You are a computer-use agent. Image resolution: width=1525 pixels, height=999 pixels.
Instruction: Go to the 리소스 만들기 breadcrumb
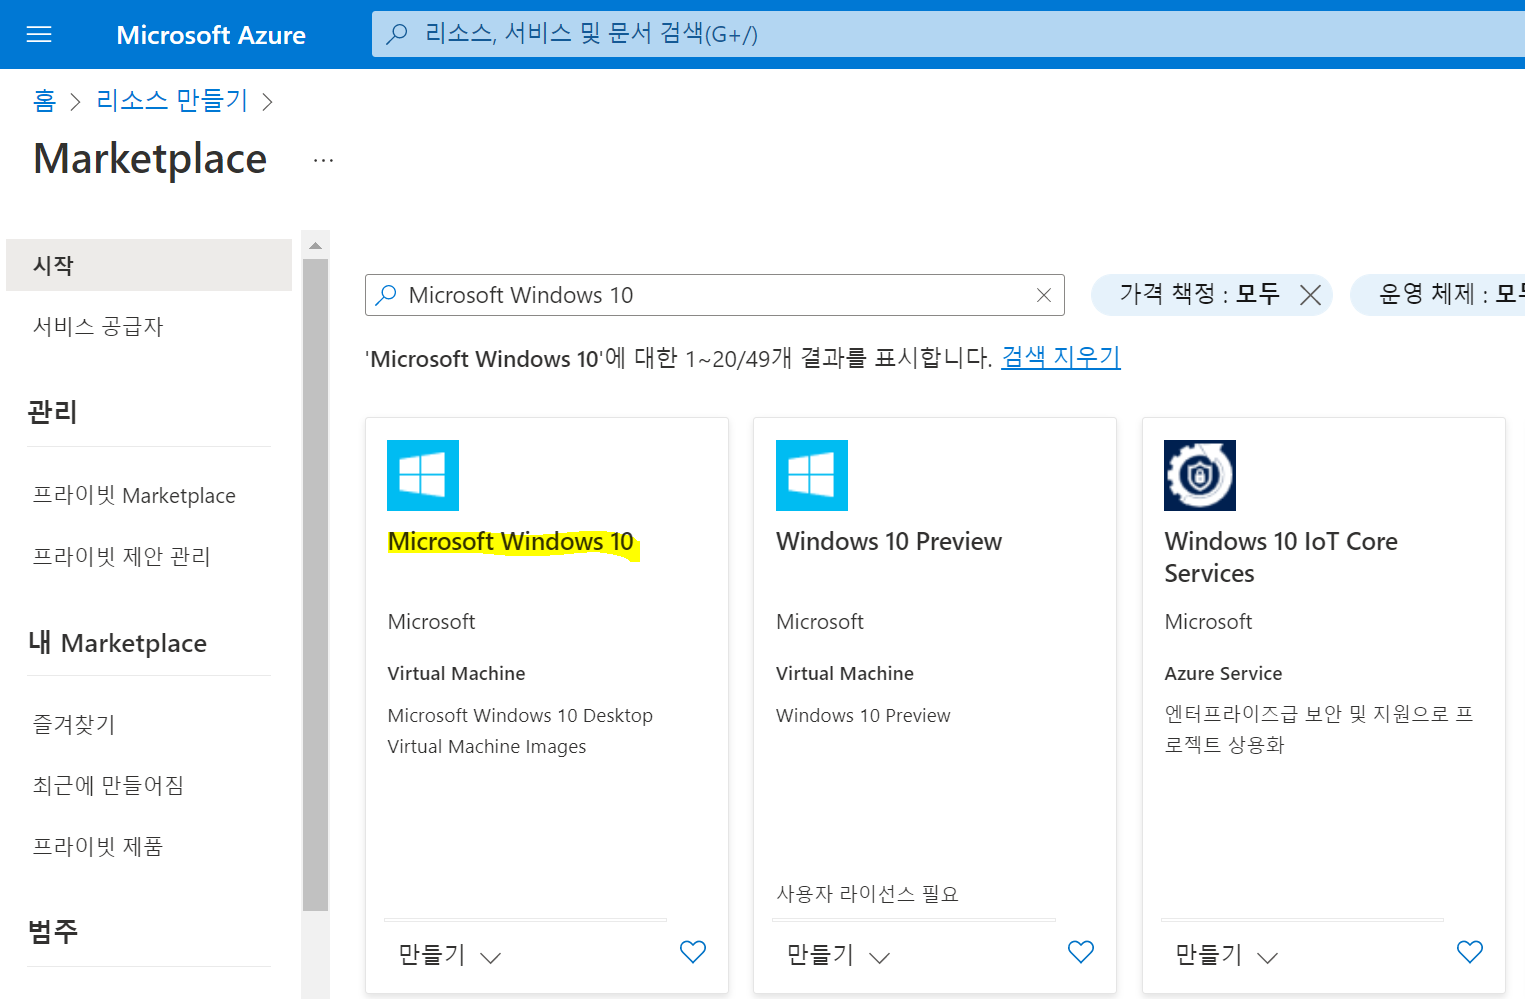pyautogui.click(x=172, y=101)
